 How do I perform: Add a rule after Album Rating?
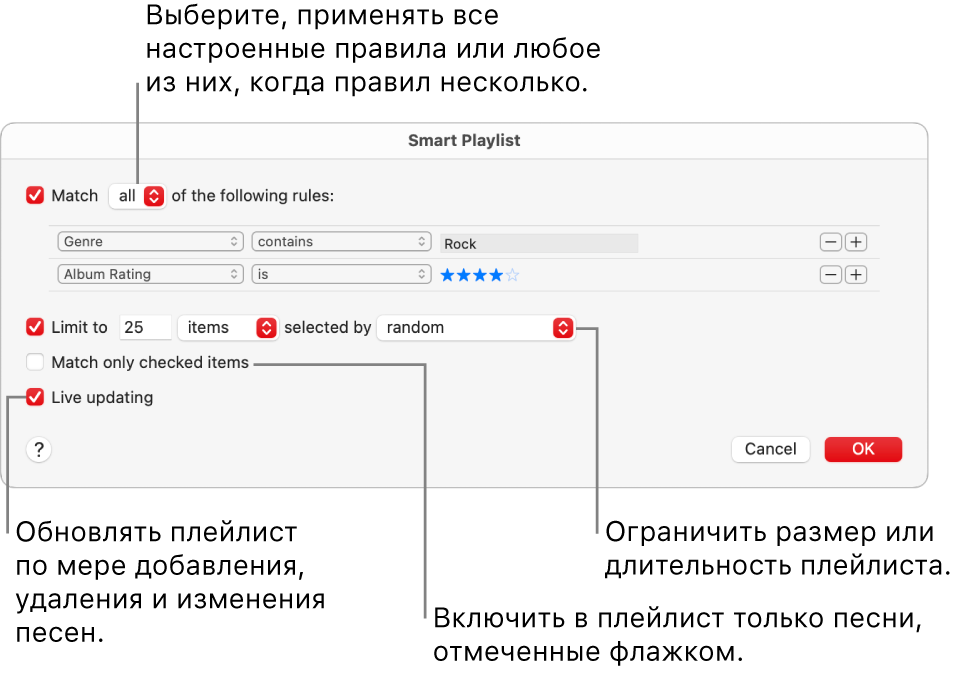point(856,275)
